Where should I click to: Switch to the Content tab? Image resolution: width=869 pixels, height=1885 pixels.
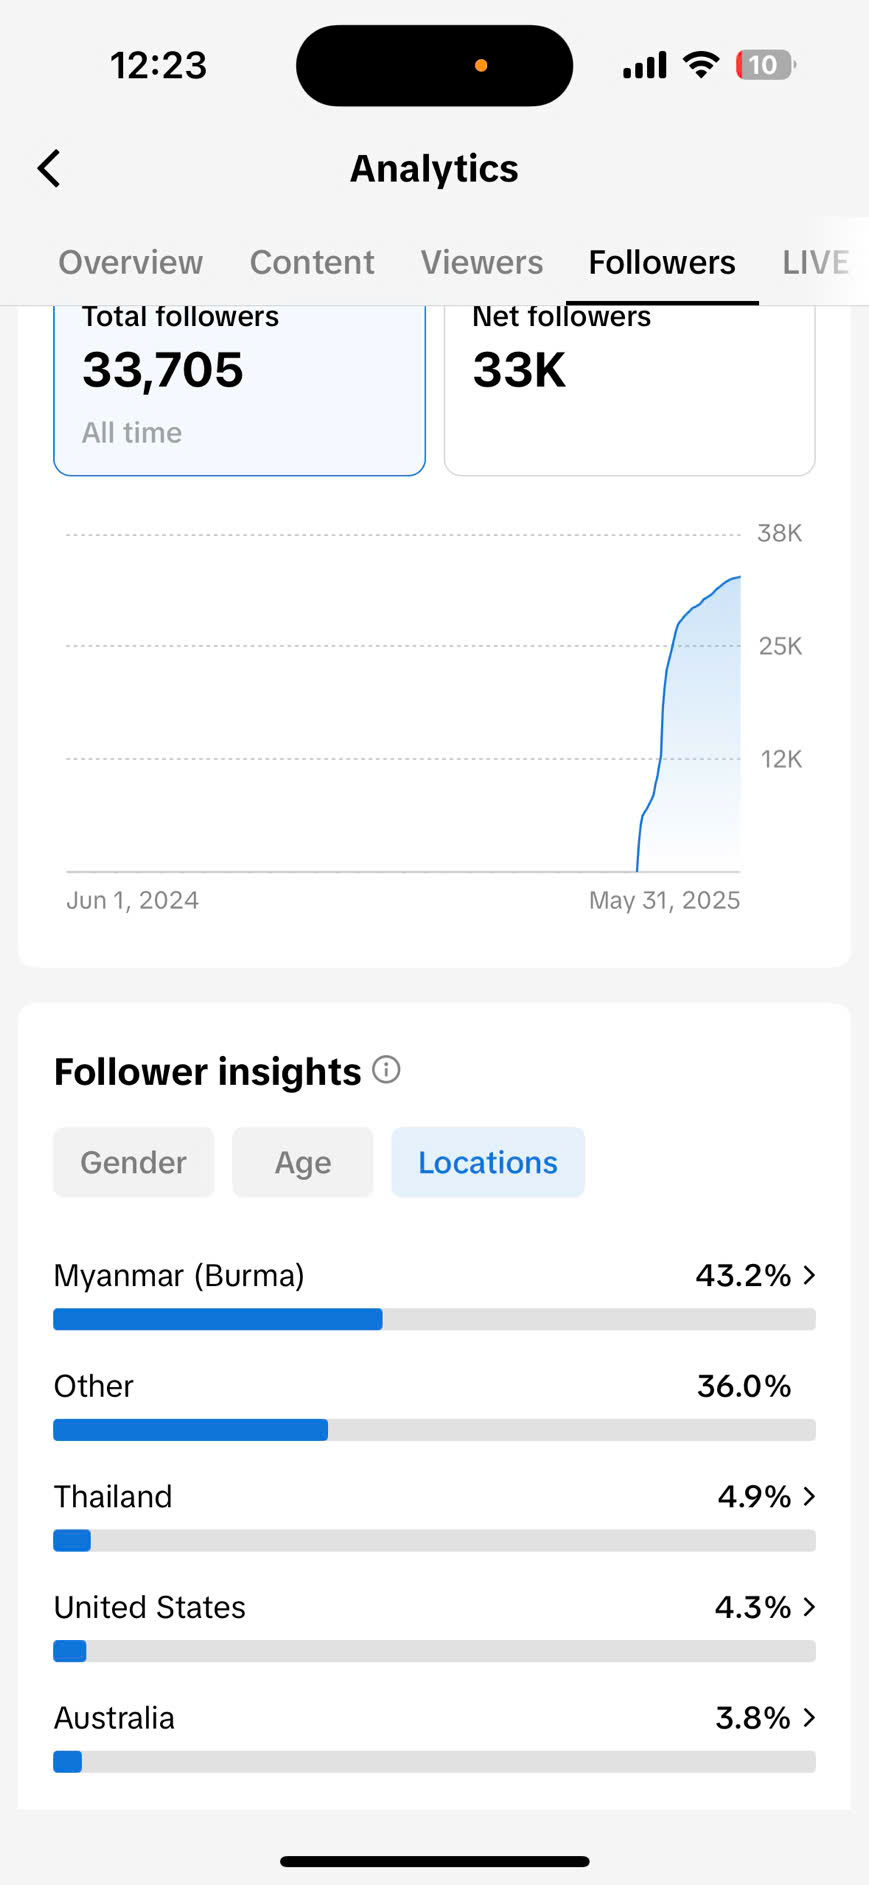[x=312, y=262]
